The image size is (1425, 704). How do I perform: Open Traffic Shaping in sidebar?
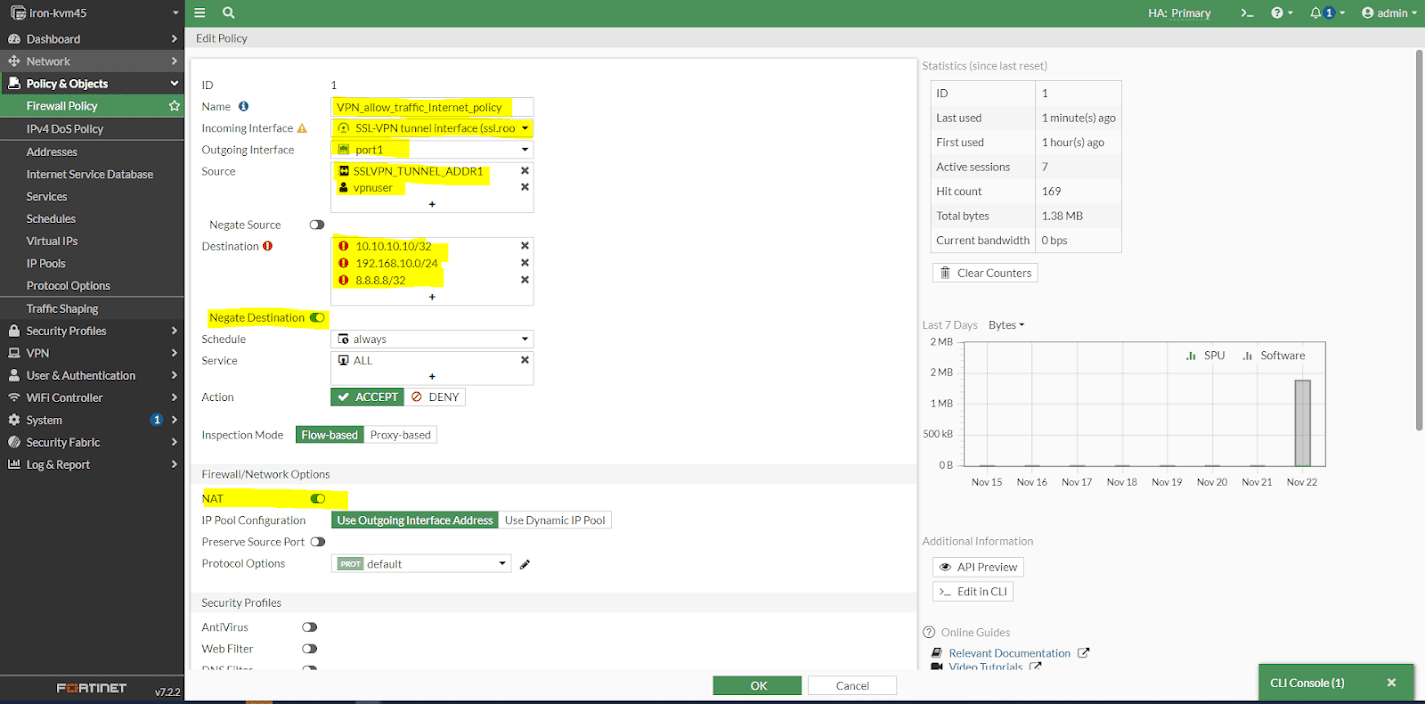click(x=62, y=309)
